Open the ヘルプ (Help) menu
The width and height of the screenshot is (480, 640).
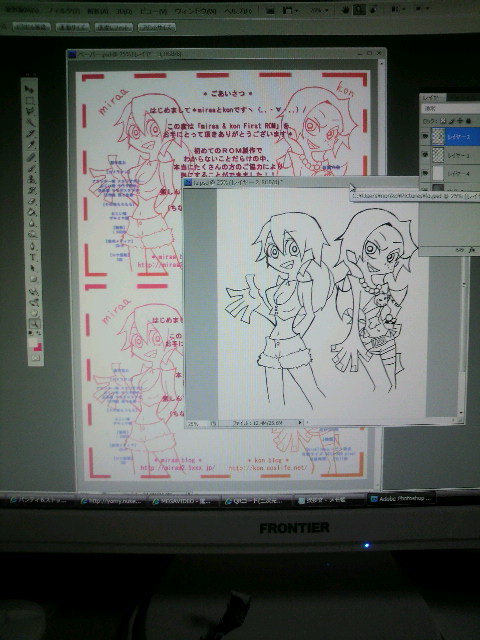[x=238, y=11]
